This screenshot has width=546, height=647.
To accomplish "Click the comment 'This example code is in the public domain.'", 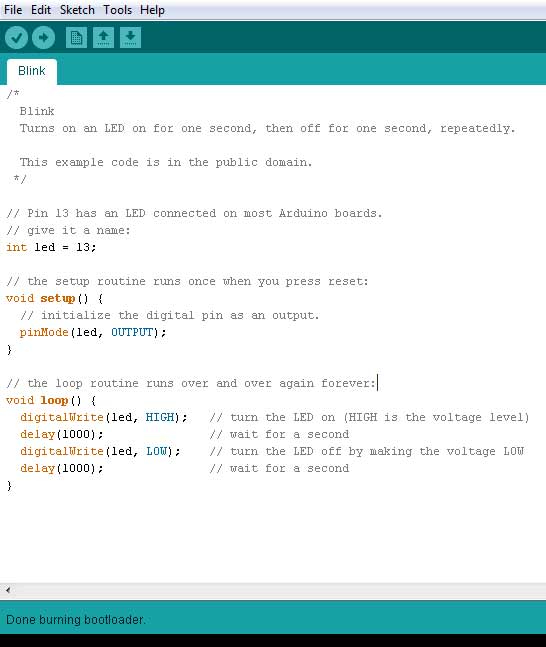I will [166, 162].
